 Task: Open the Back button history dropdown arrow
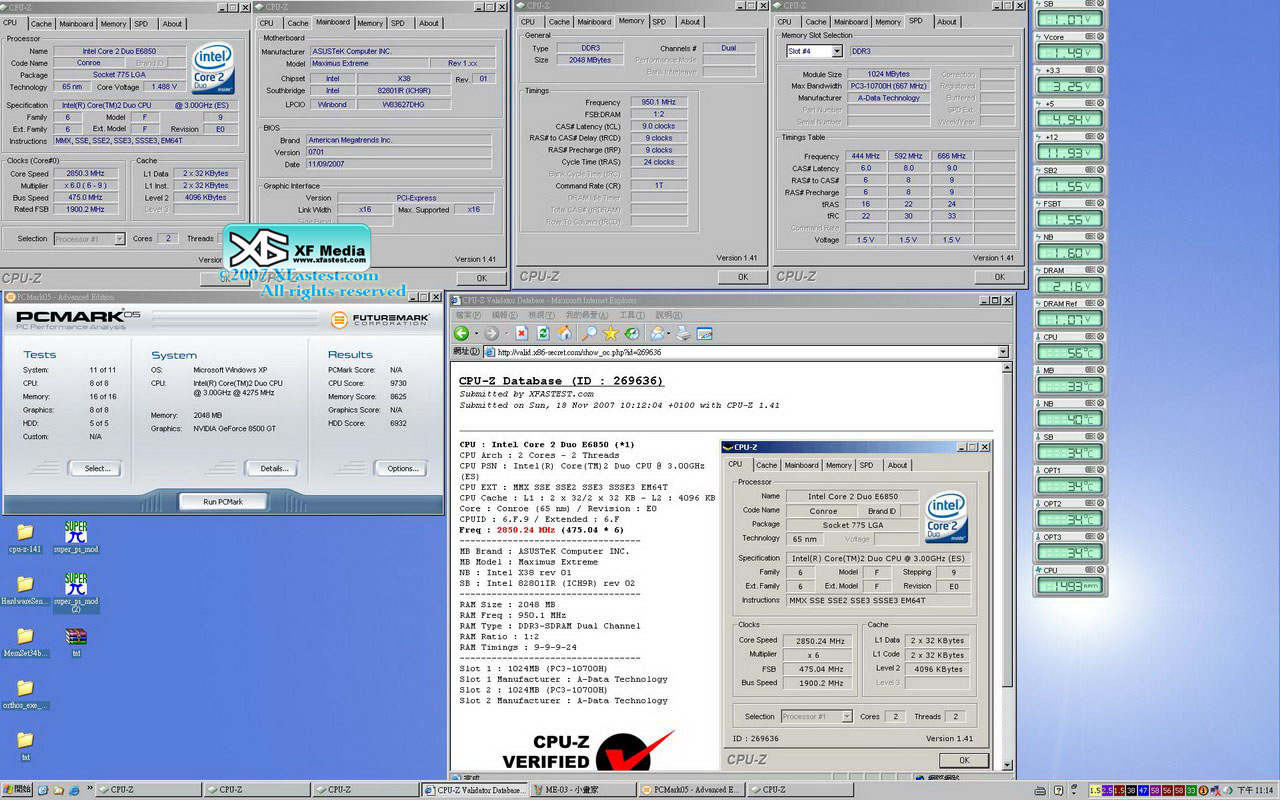pos(476,333)
